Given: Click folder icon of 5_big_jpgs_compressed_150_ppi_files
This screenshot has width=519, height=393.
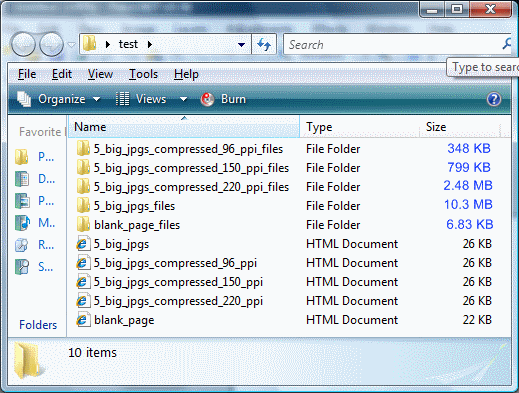Looking at the screenshot, I should point(83,167).
